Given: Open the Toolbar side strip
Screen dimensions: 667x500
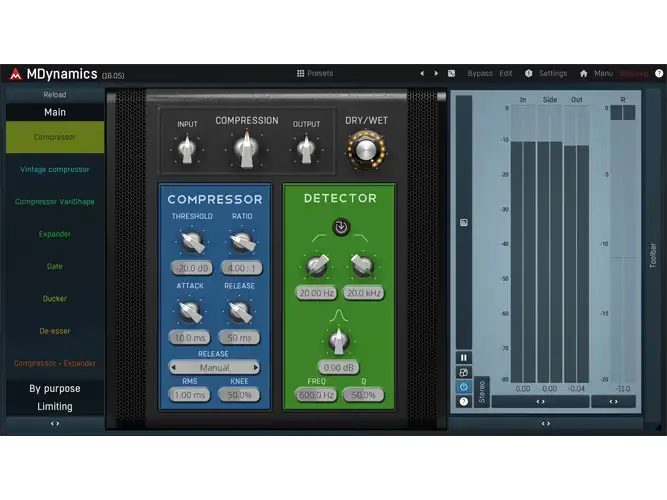Looking at the screenshot, I should 653,255.
